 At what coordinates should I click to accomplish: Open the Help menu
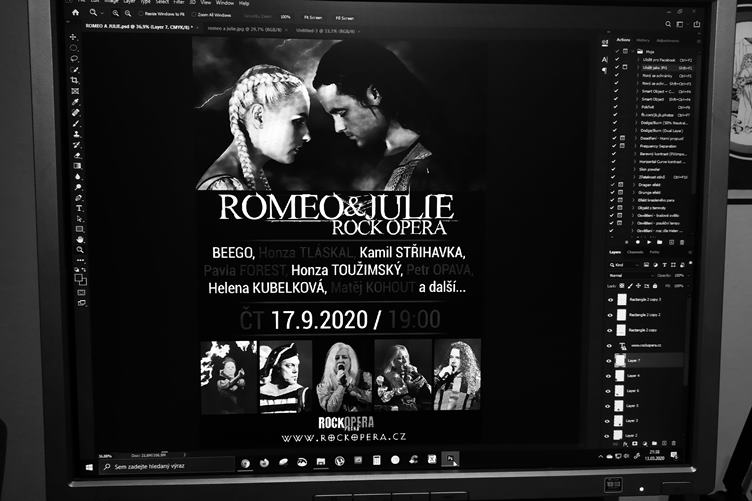(x=244, y=3)
